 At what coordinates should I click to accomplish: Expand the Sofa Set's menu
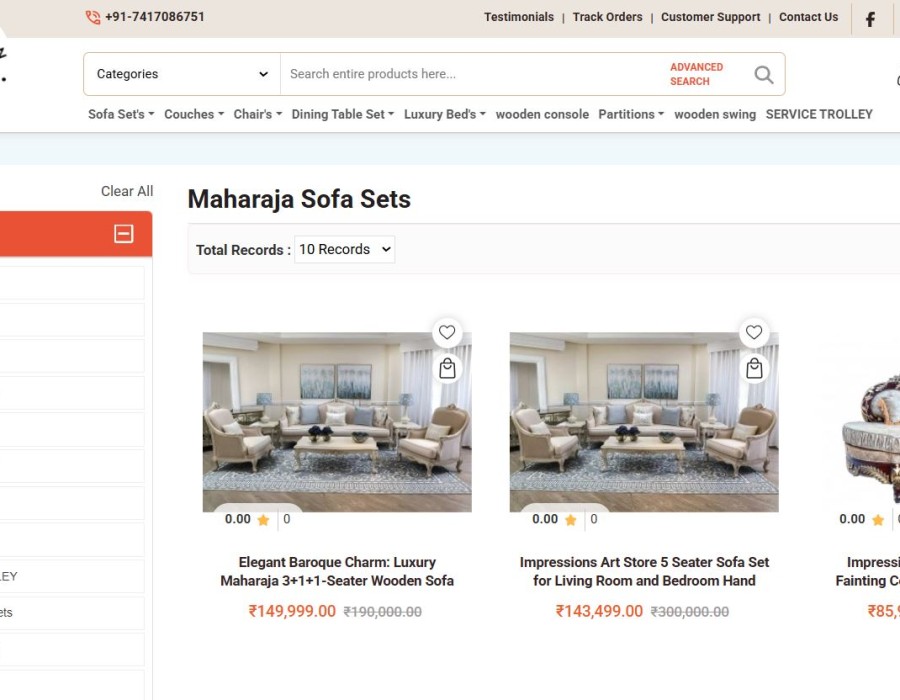[121, 114]
